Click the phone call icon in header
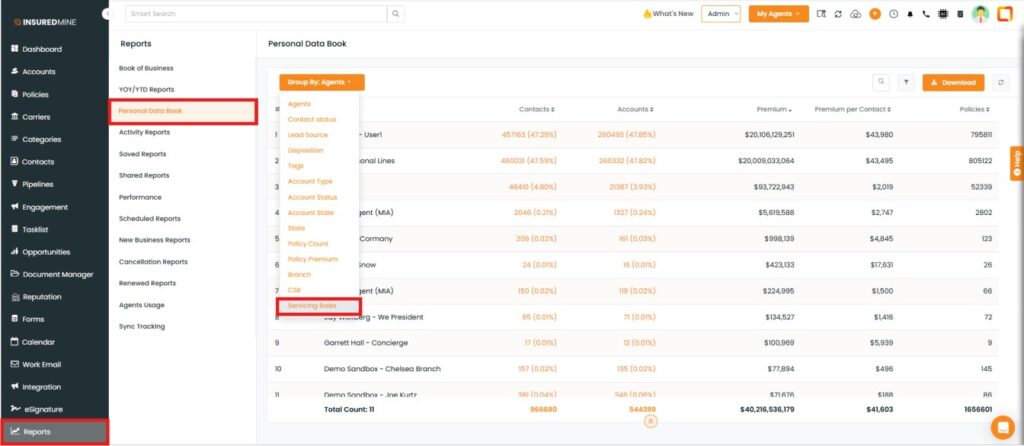1024x446 pixels. point(926,14)
